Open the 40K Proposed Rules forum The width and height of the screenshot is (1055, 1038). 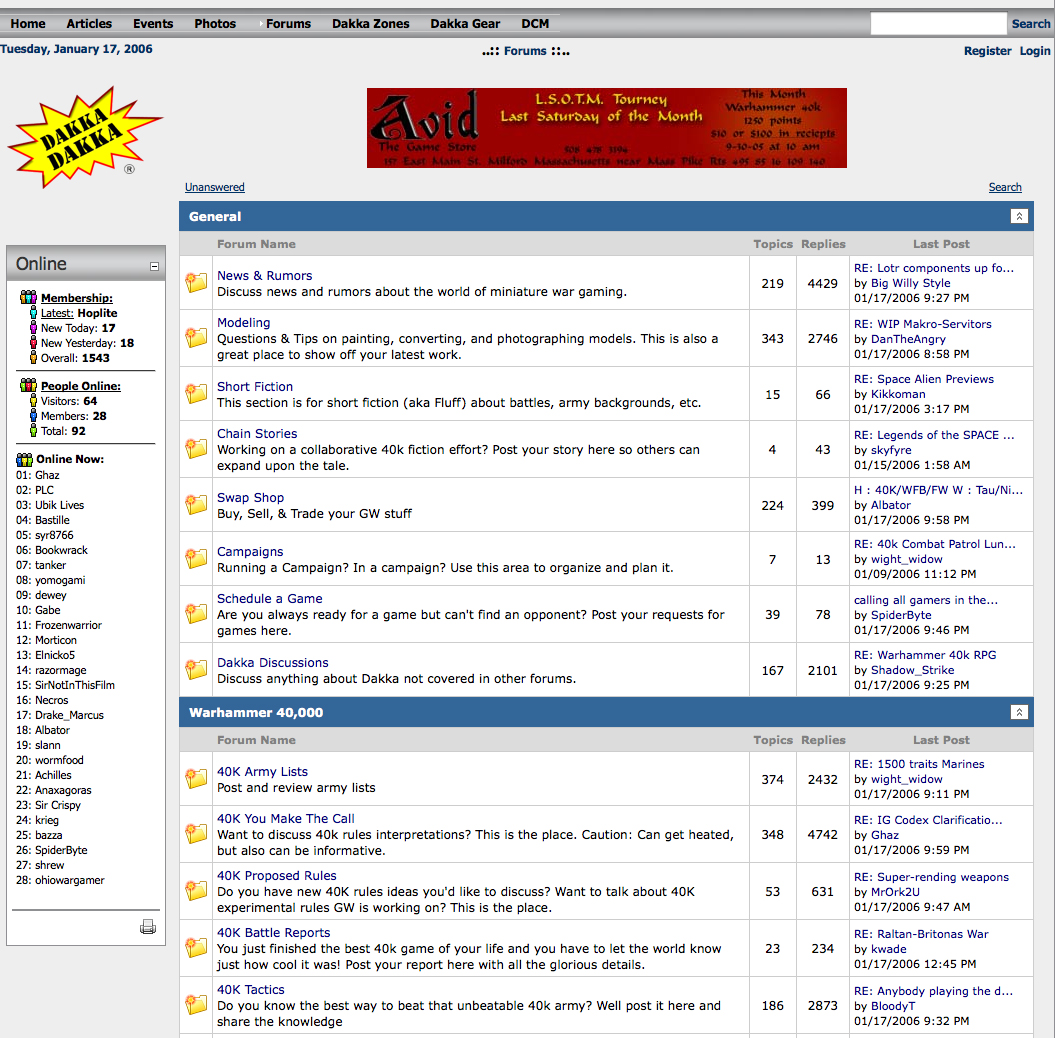[277, 875]
